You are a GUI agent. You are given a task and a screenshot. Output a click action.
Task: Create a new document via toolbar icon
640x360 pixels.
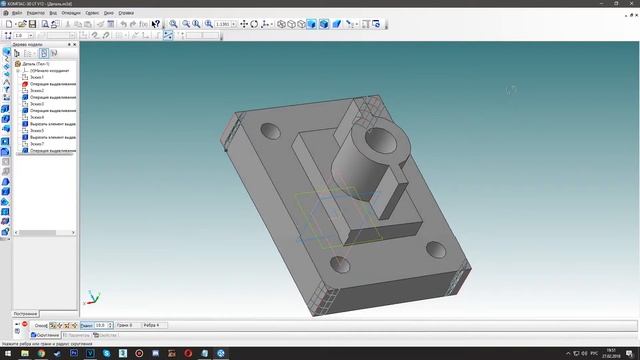9,24
